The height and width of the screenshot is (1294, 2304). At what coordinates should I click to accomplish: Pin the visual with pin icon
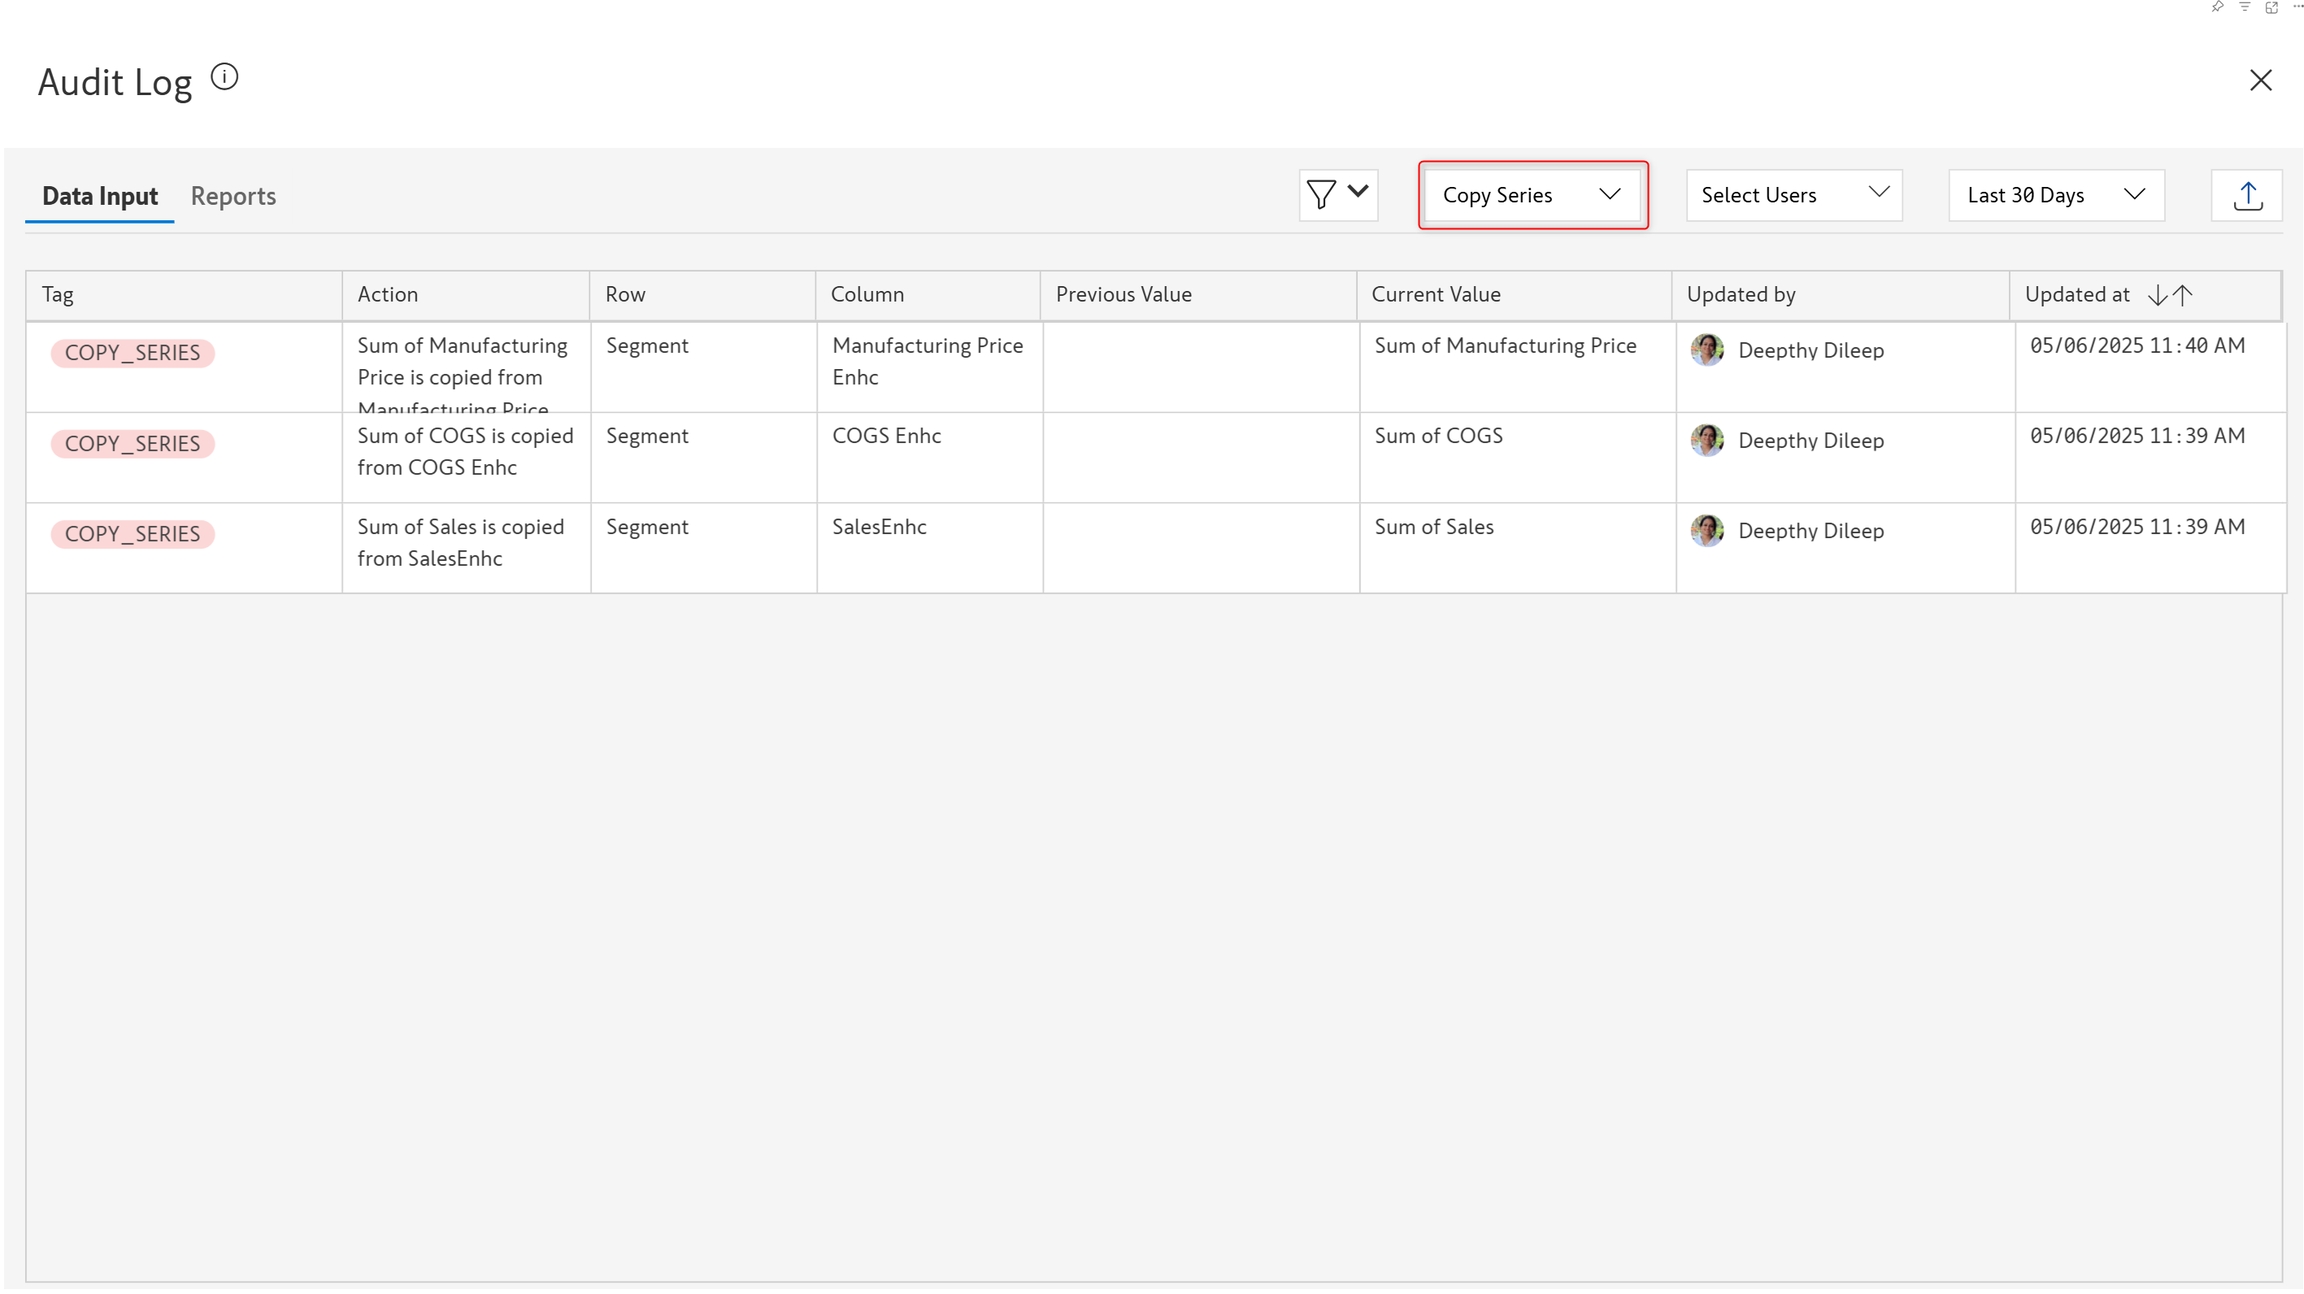(x=2217, y=7)
